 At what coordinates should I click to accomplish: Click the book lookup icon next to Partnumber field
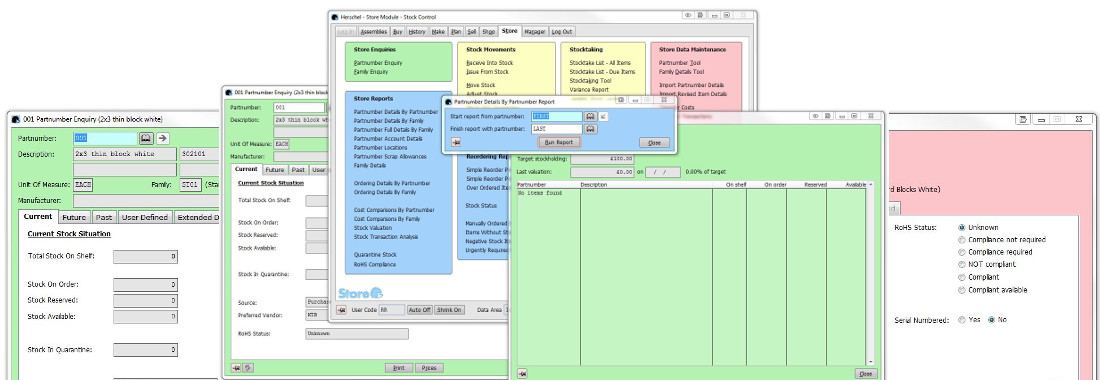click(x=146, y=138)
